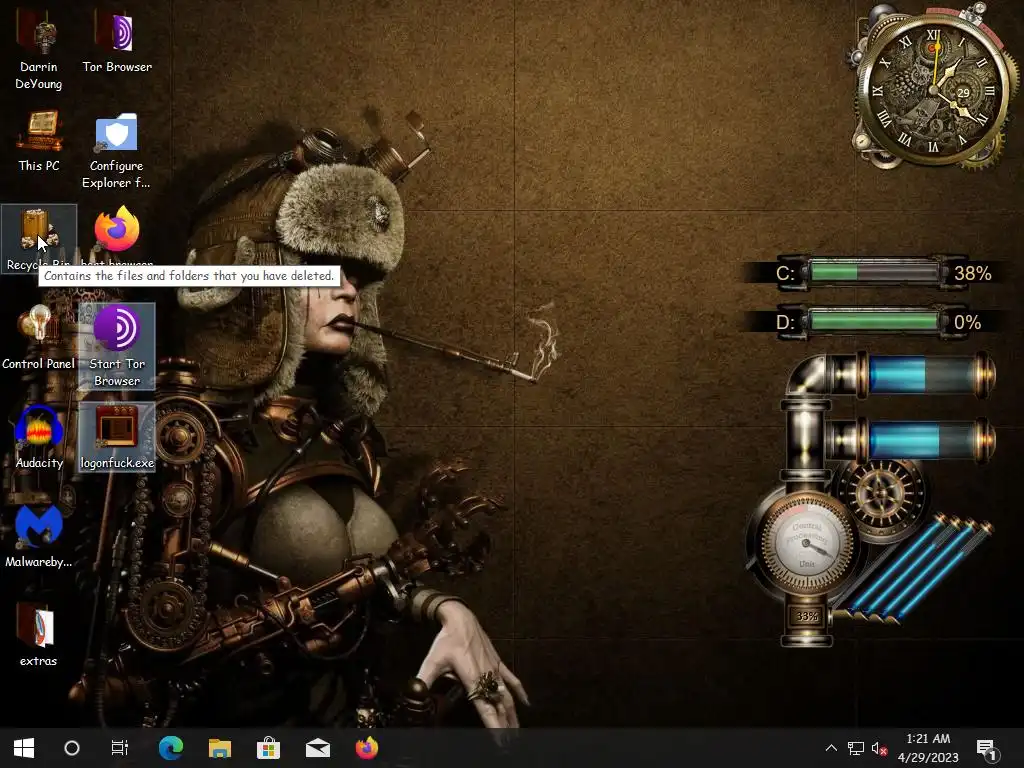Click the 33% CPU readout plate
The image size is (1024, 768).
click(x=807, y=616)
